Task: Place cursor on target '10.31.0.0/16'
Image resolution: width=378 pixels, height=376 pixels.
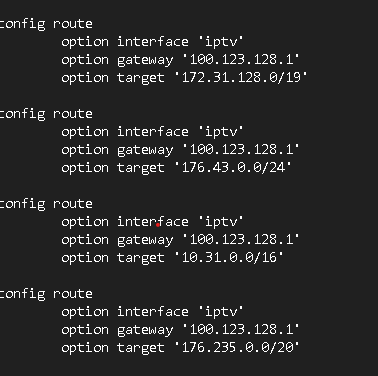Action: point(229,257)
